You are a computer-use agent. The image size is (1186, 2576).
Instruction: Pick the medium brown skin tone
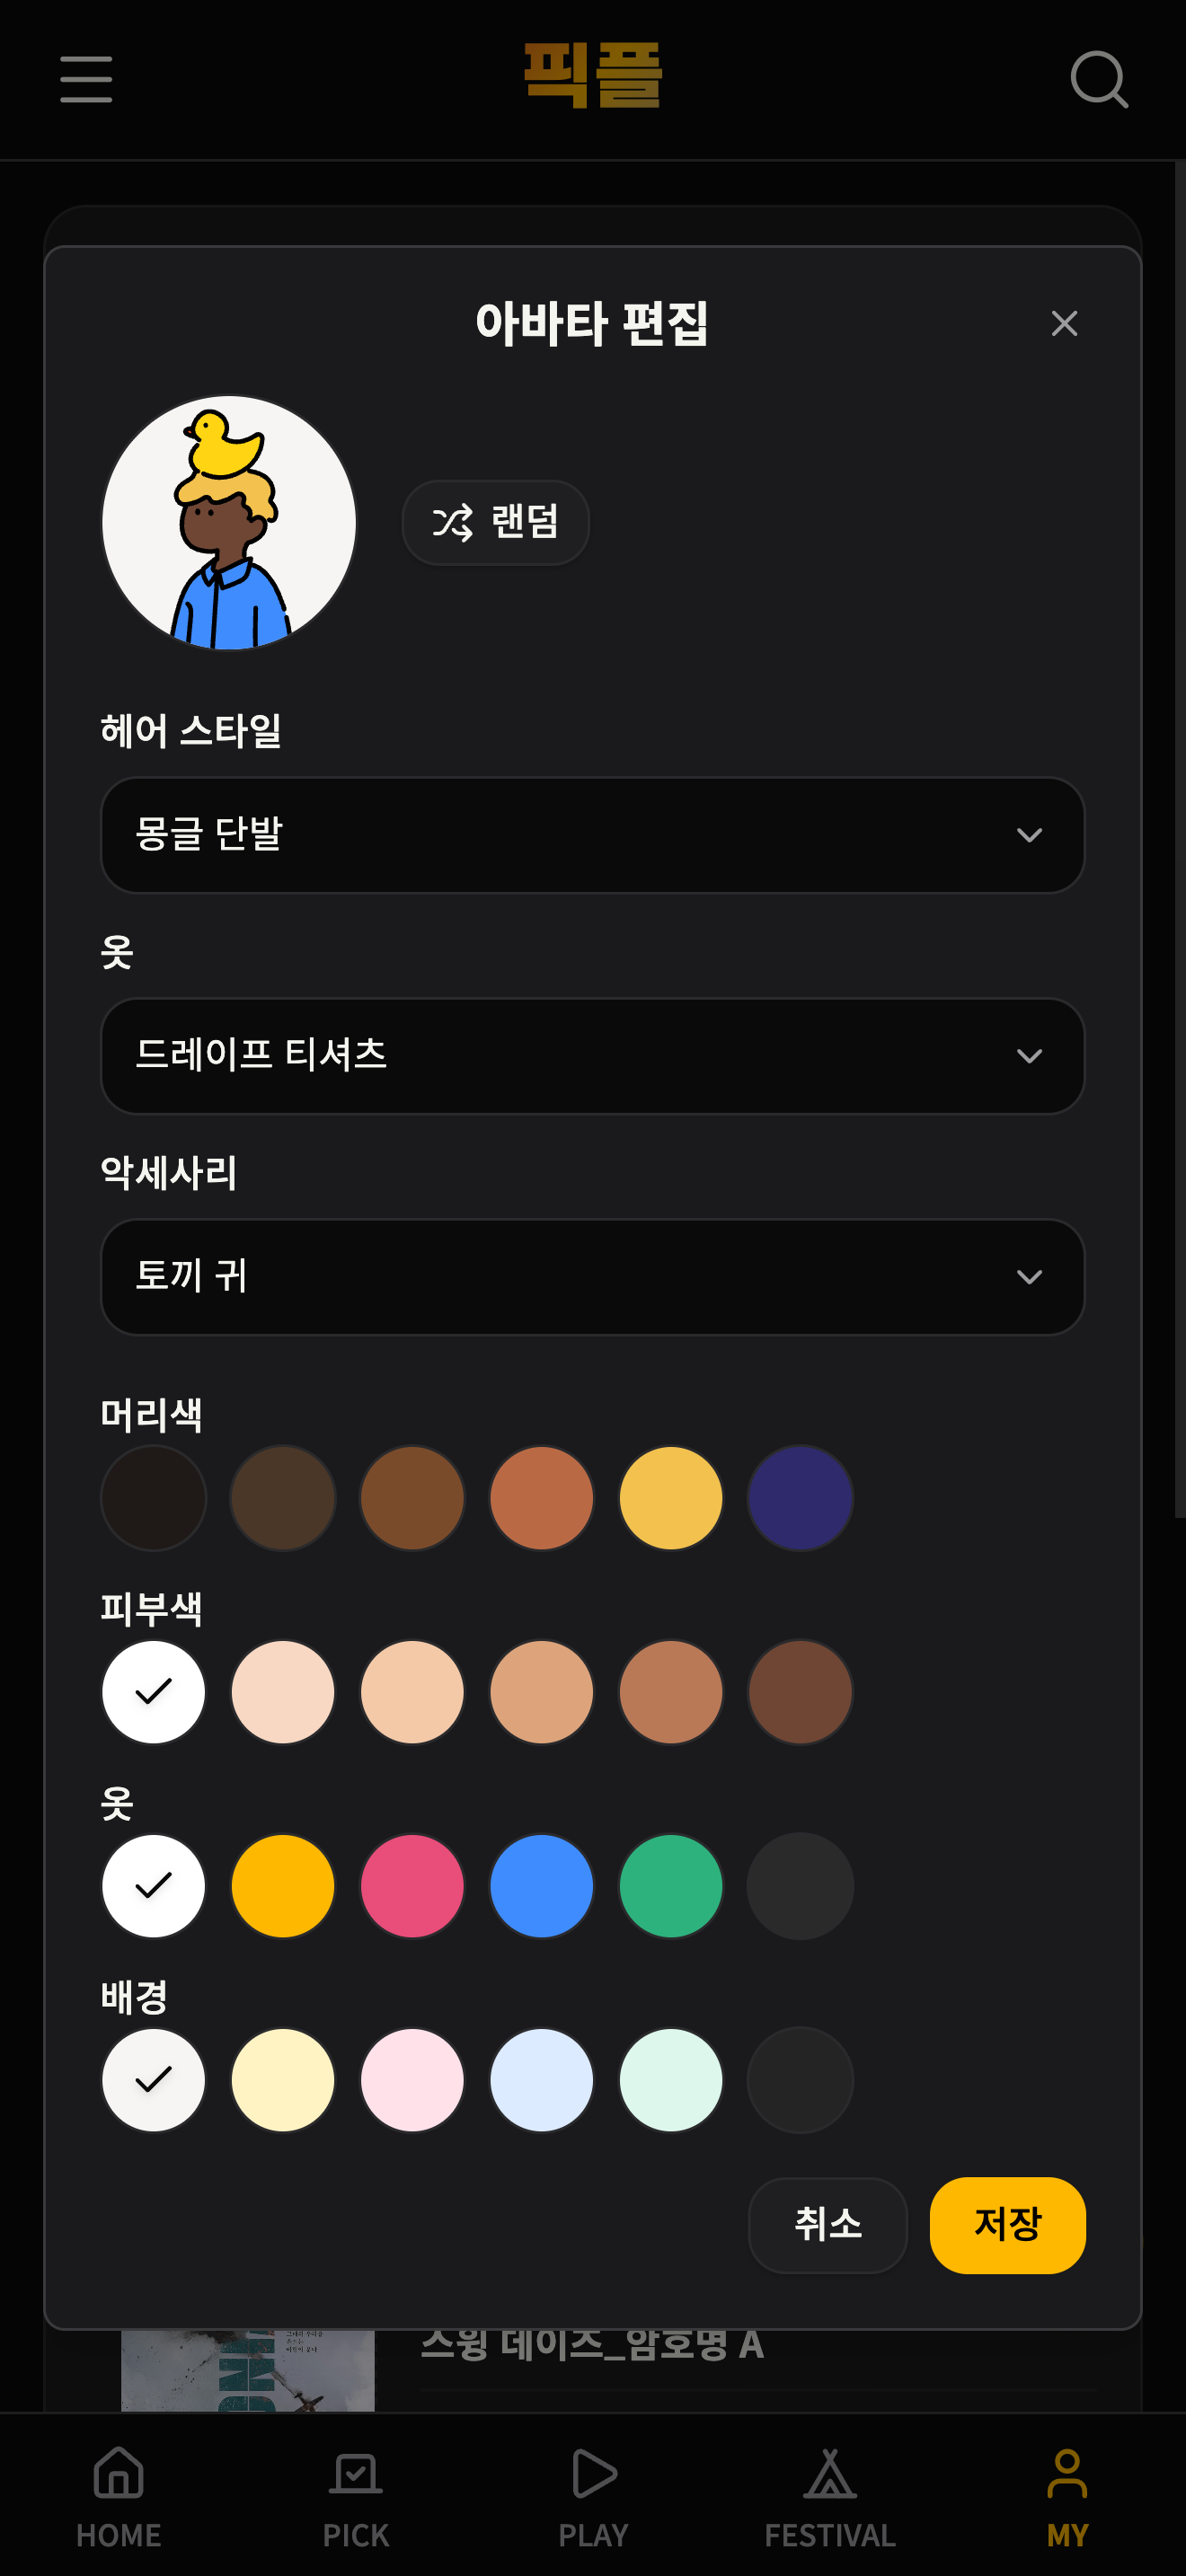pyautogui.click(x=671, y=1692)
